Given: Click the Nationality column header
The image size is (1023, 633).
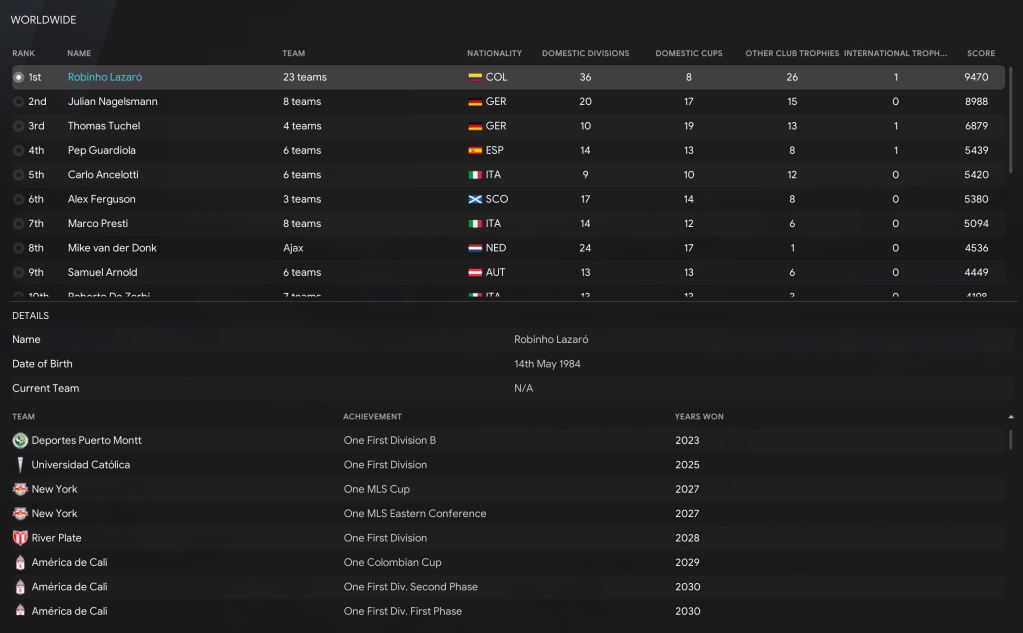Looking at the screenshot, I should (x=494, y=53).
